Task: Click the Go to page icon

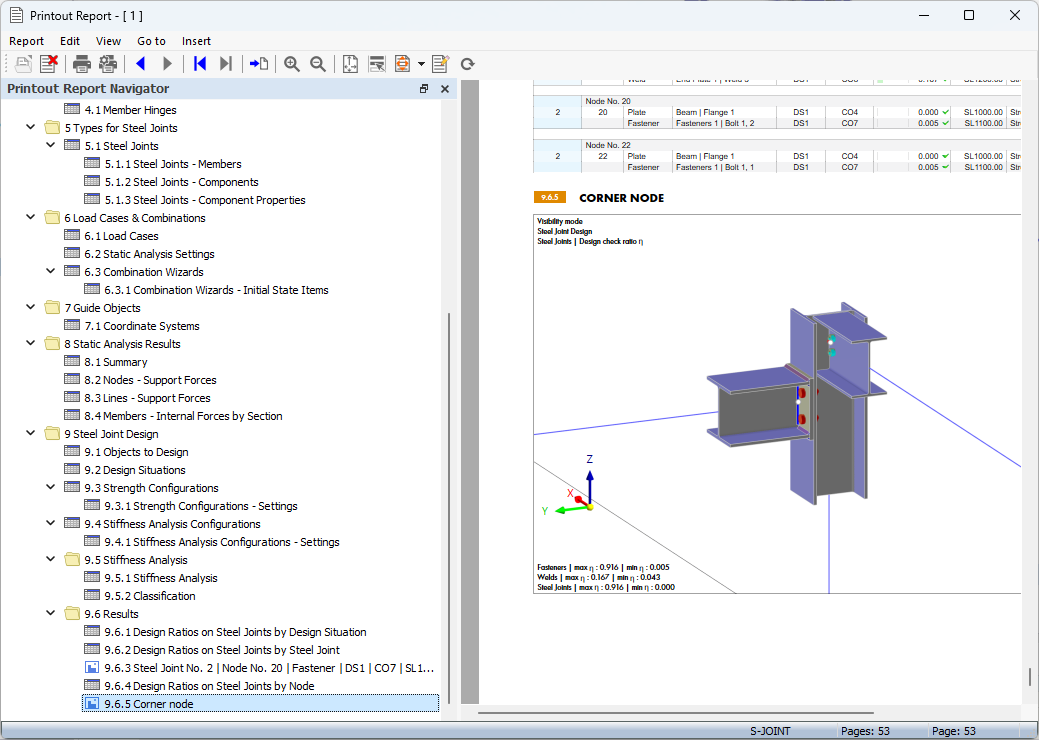Action: click(x=258, y=64)
